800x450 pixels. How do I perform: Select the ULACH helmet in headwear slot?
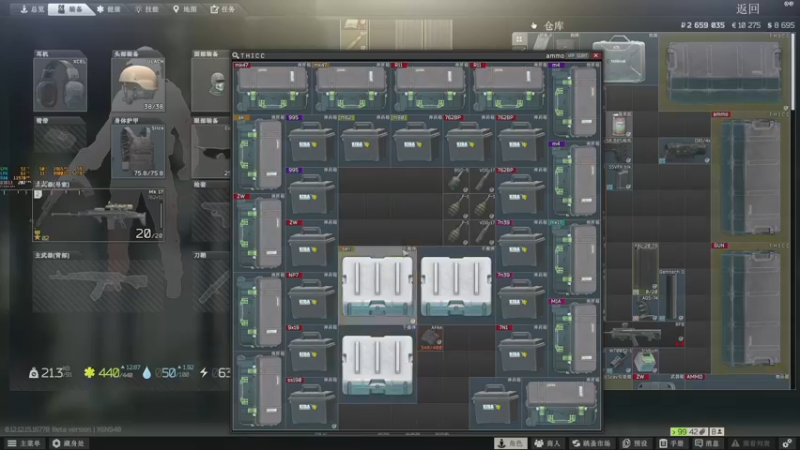point(138,84)
